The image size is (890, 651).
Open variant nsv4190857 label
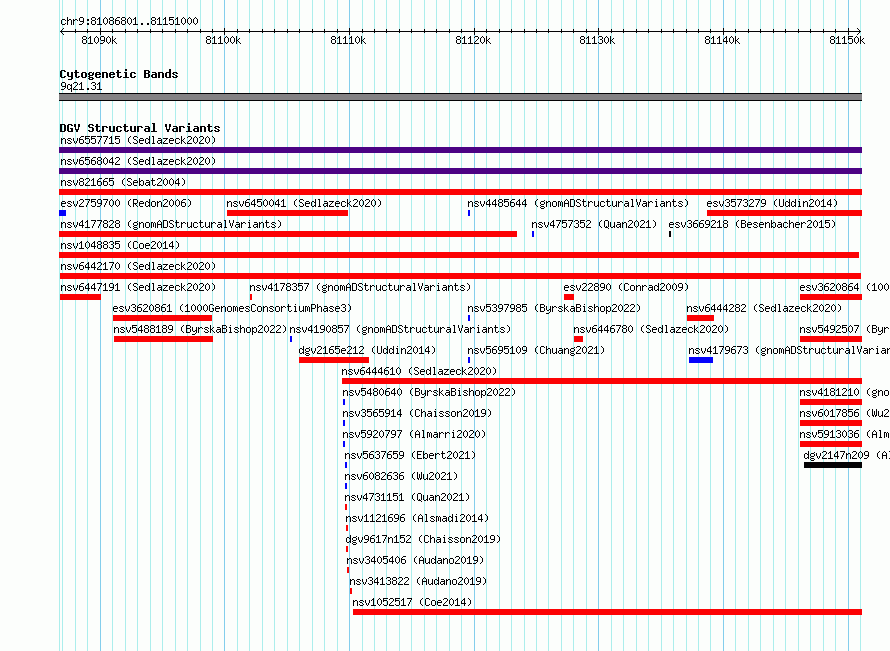(x=400, y=329)
